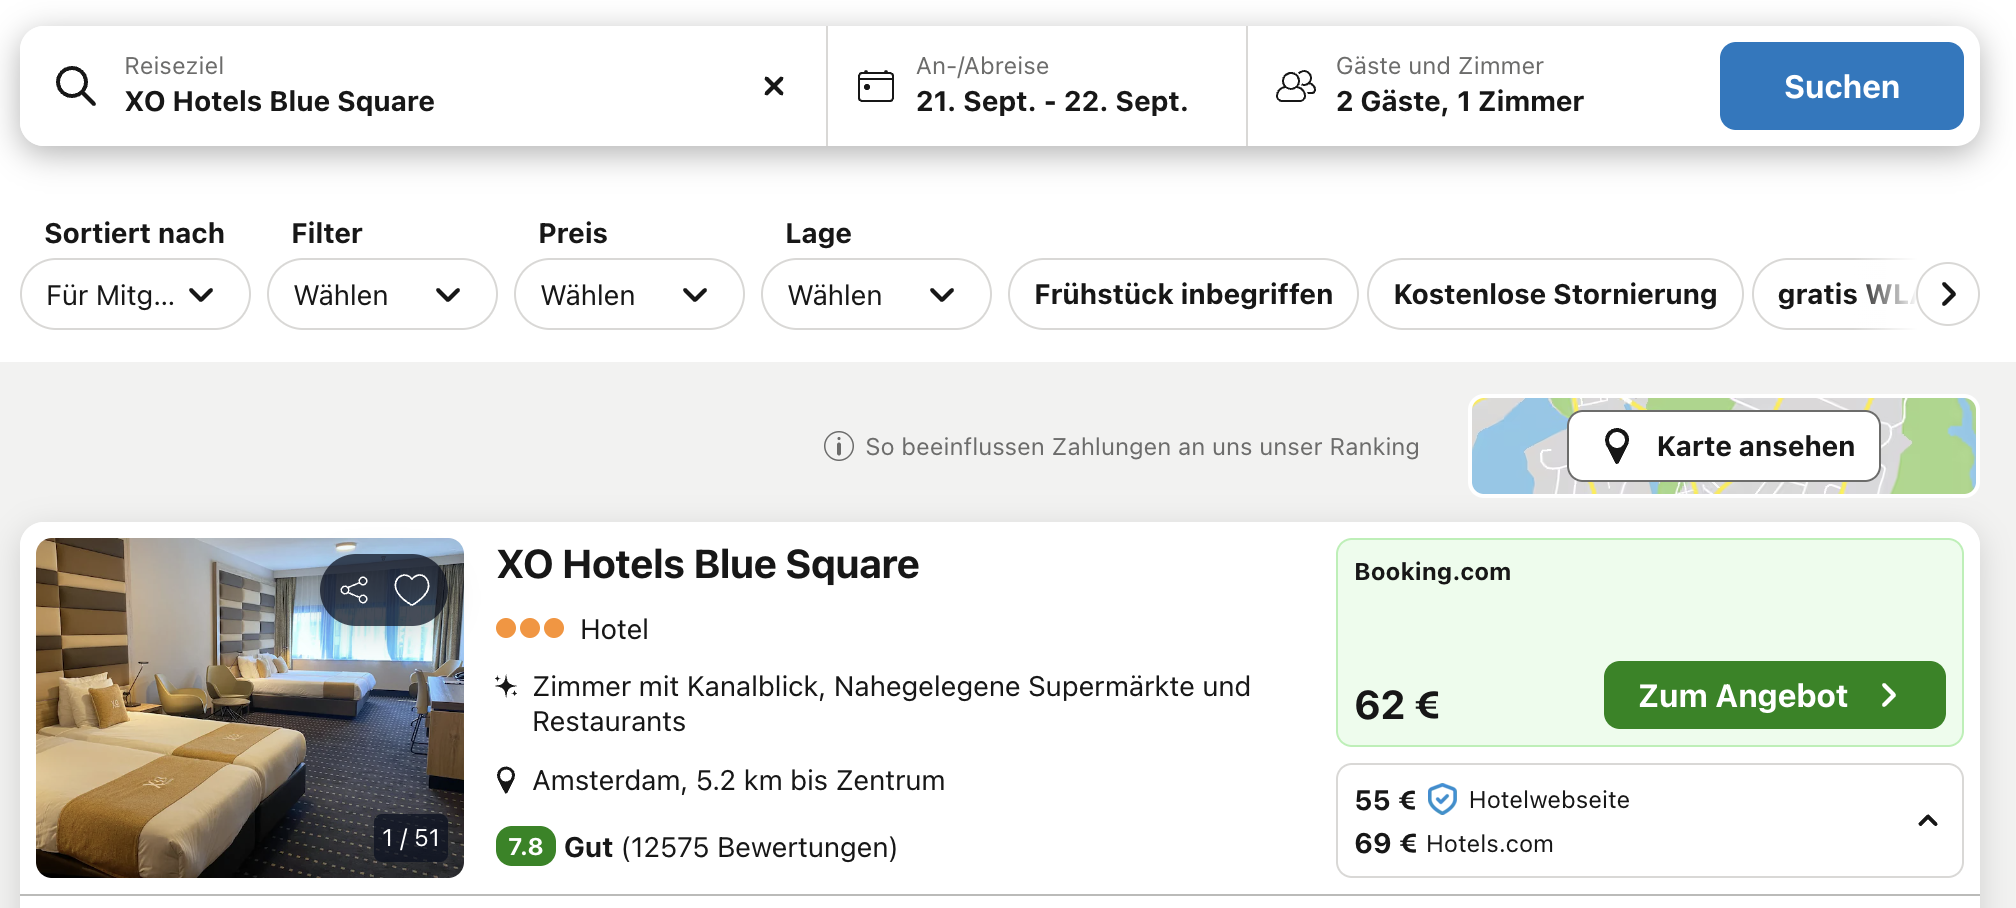Collapse the other price offers list

click(1928, 821)
